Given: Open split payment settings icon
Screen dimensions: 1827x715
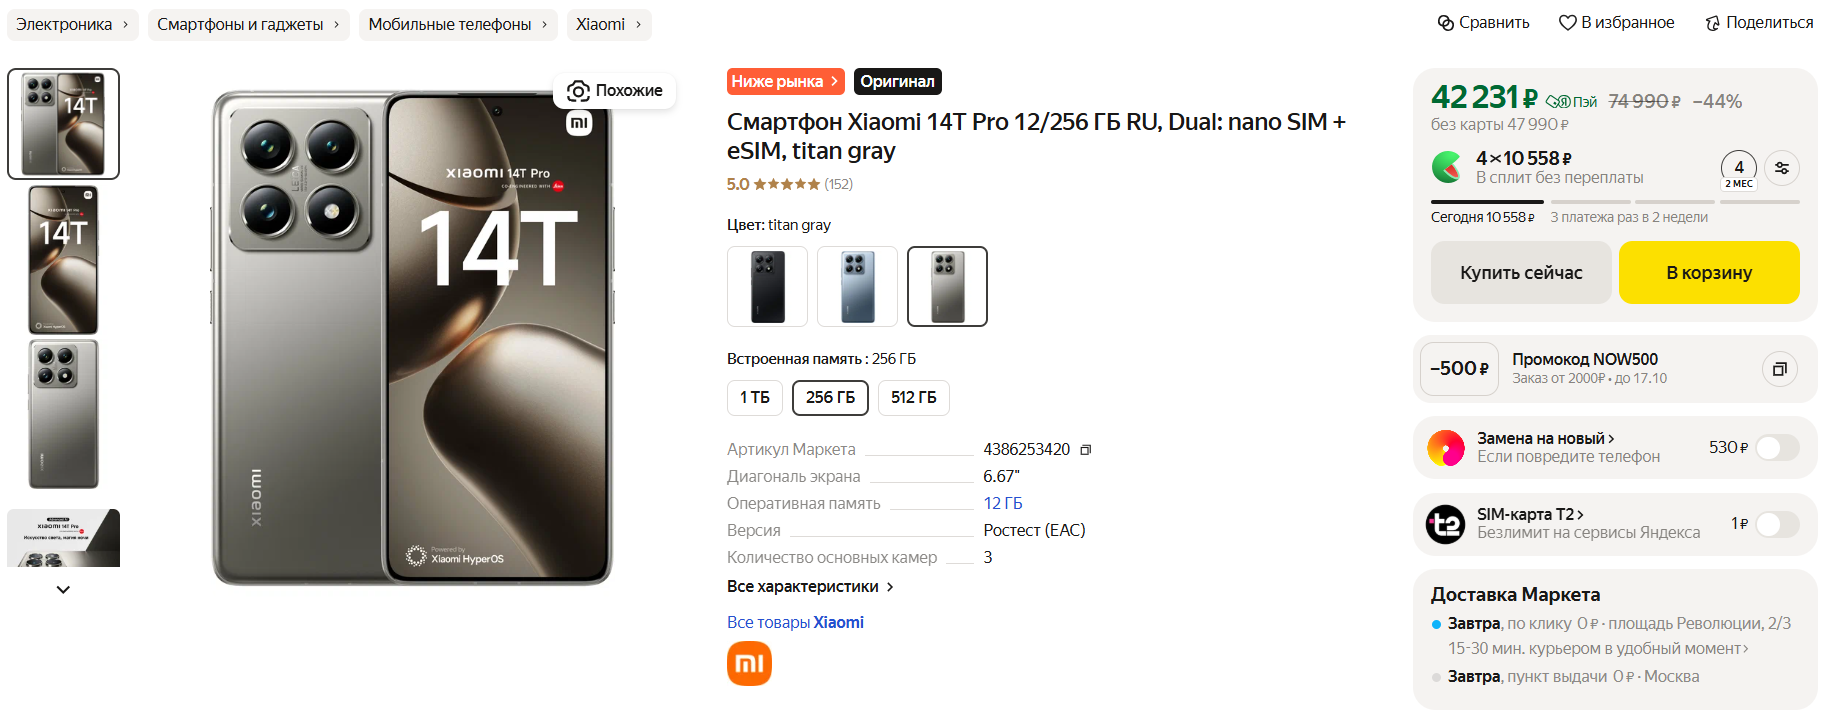Looking at the screenshot, I should 1782,168.
